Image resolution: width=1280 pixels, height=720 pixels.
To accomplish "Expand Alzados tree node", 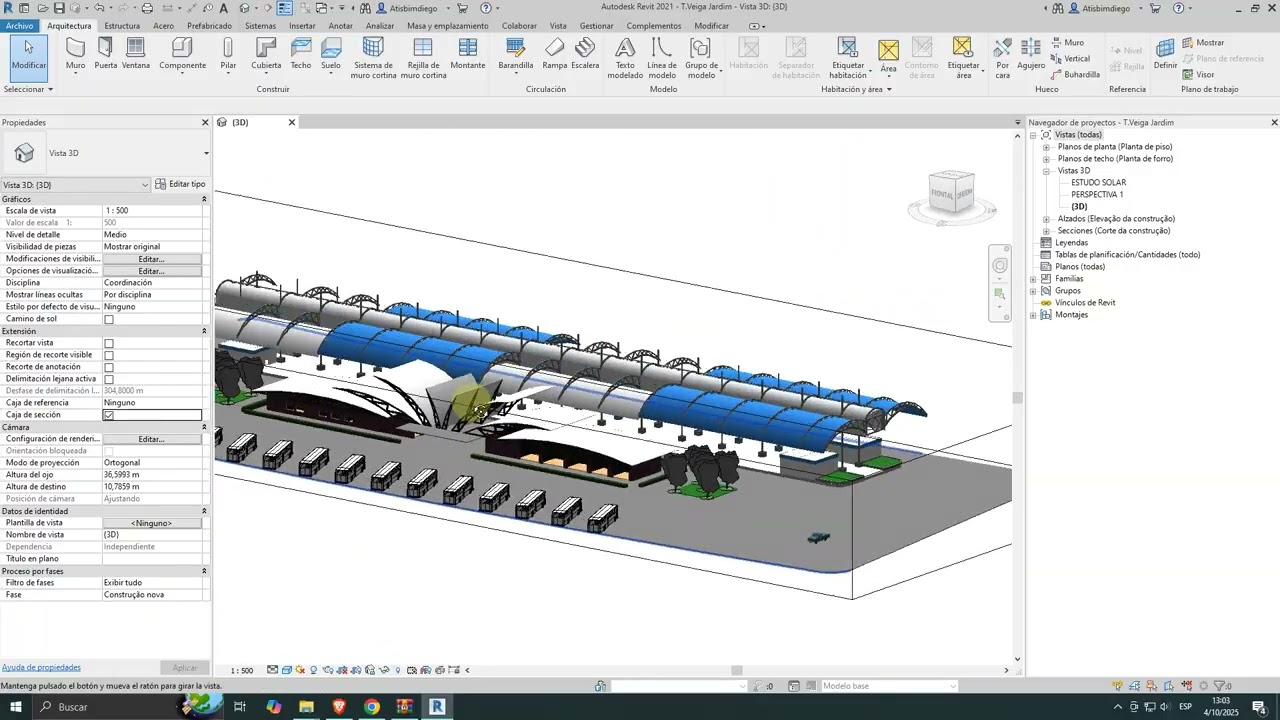I will click(x=1046, y=219).
